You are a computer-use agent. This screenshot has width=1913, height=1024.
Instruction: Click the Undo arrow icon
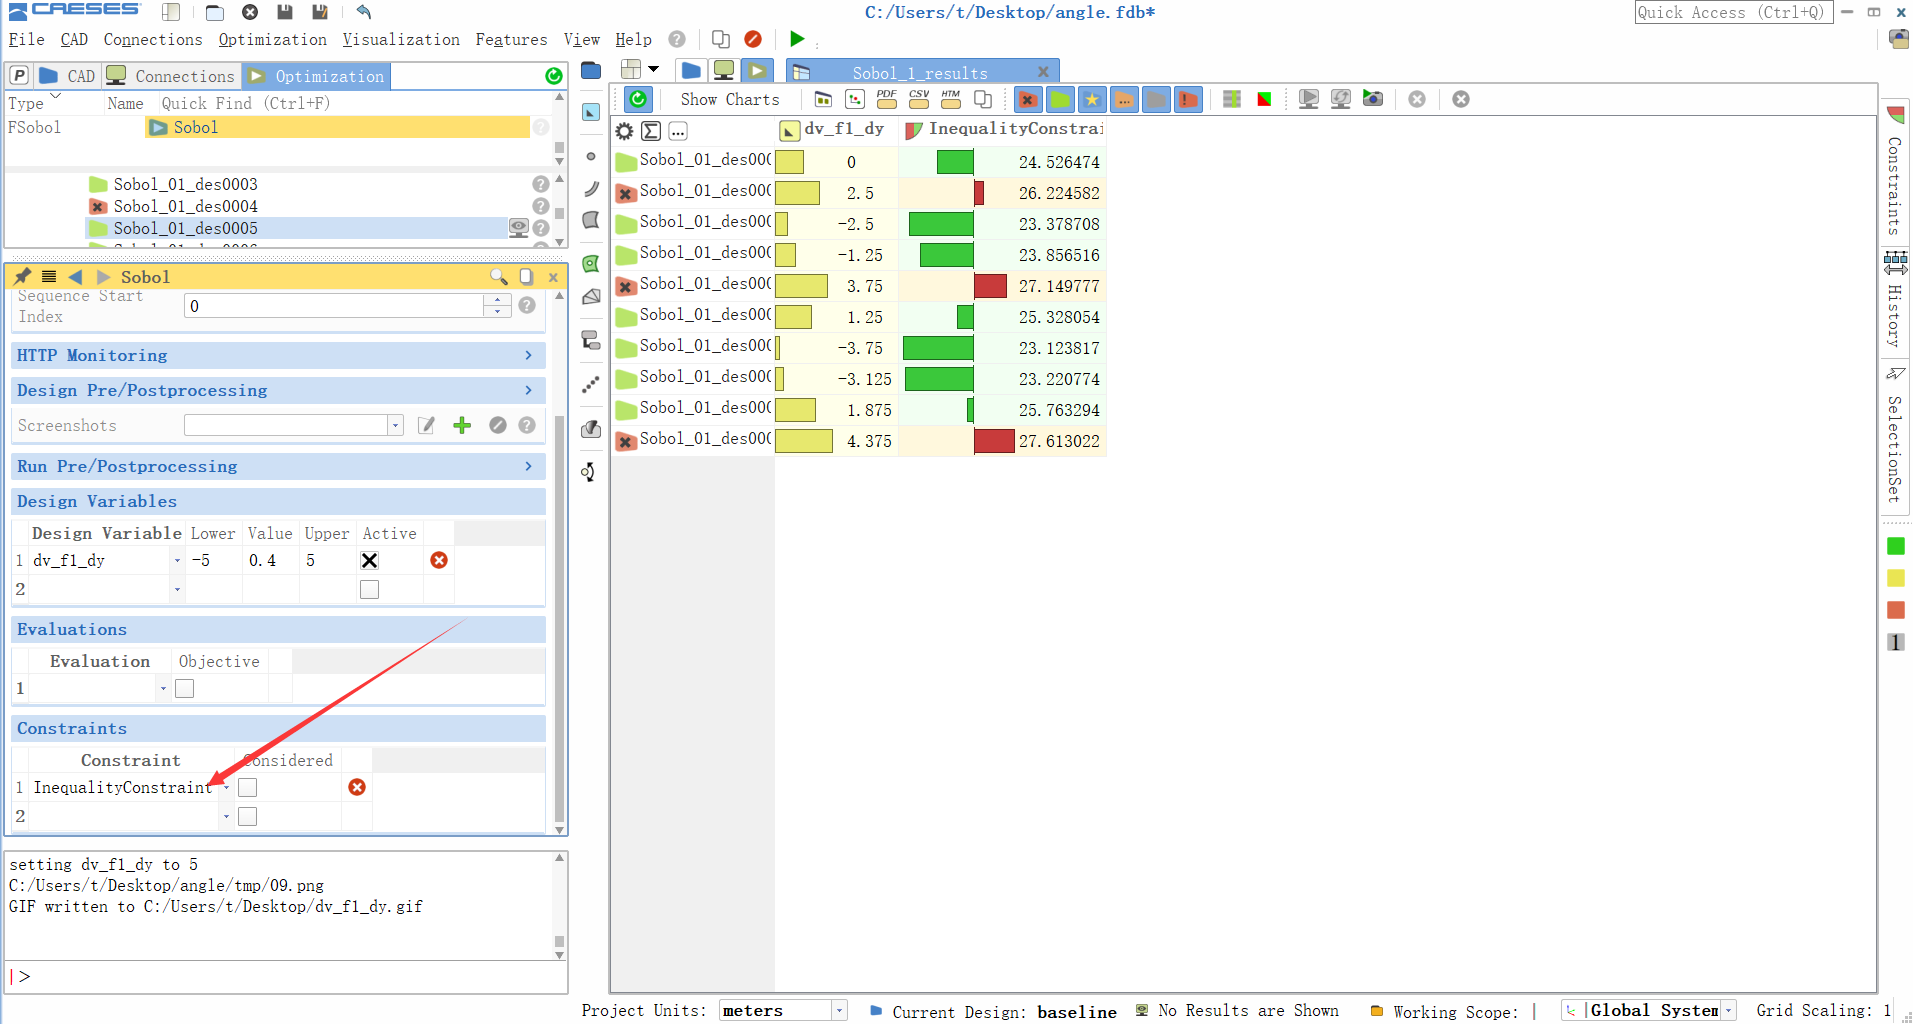(364, 12)
